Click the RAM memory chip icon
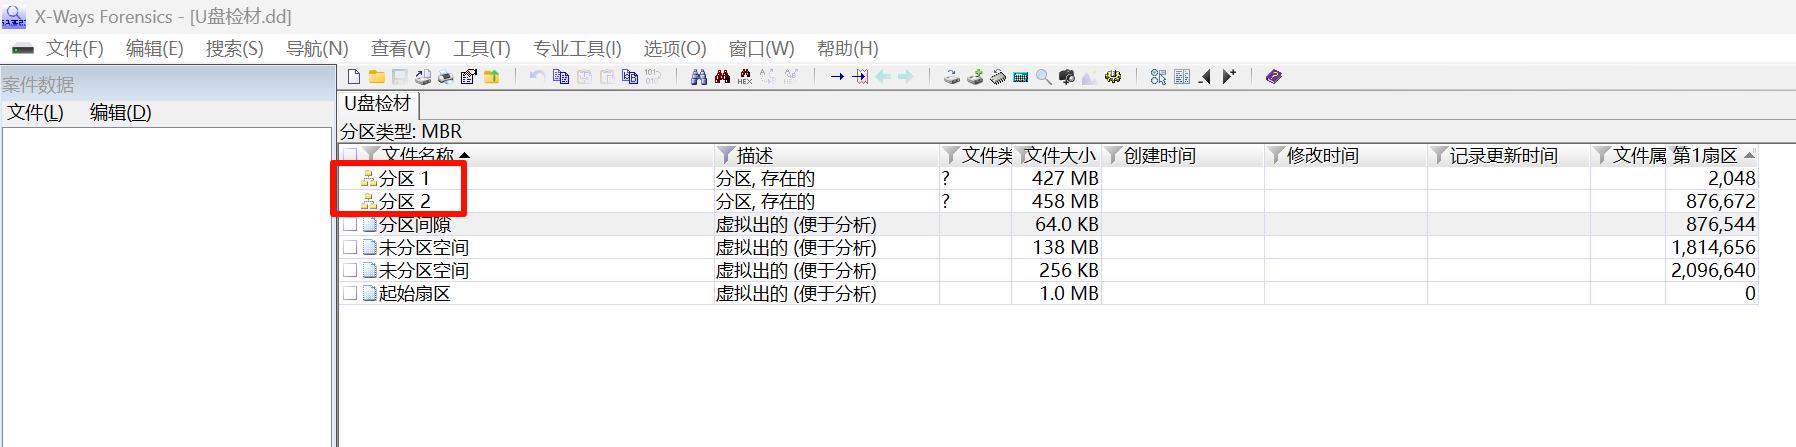The image size is (1796, 447). pos(997,77)
